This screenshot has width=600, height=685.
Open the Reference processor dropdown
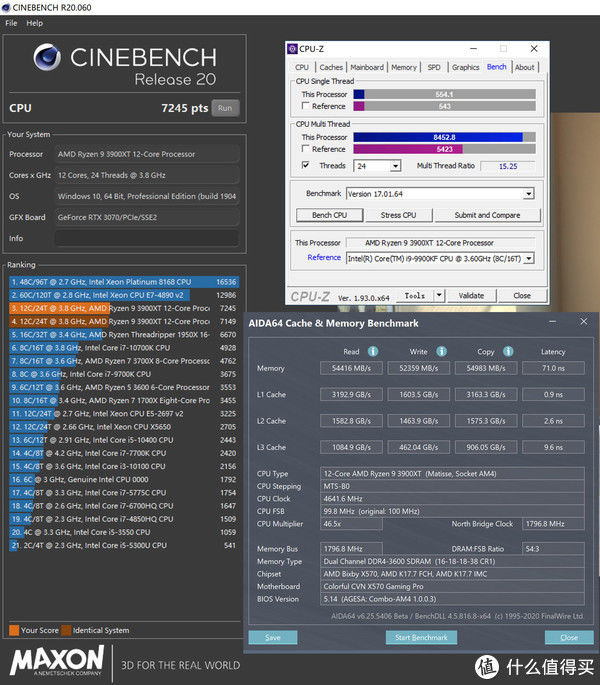tap(529, 258)
